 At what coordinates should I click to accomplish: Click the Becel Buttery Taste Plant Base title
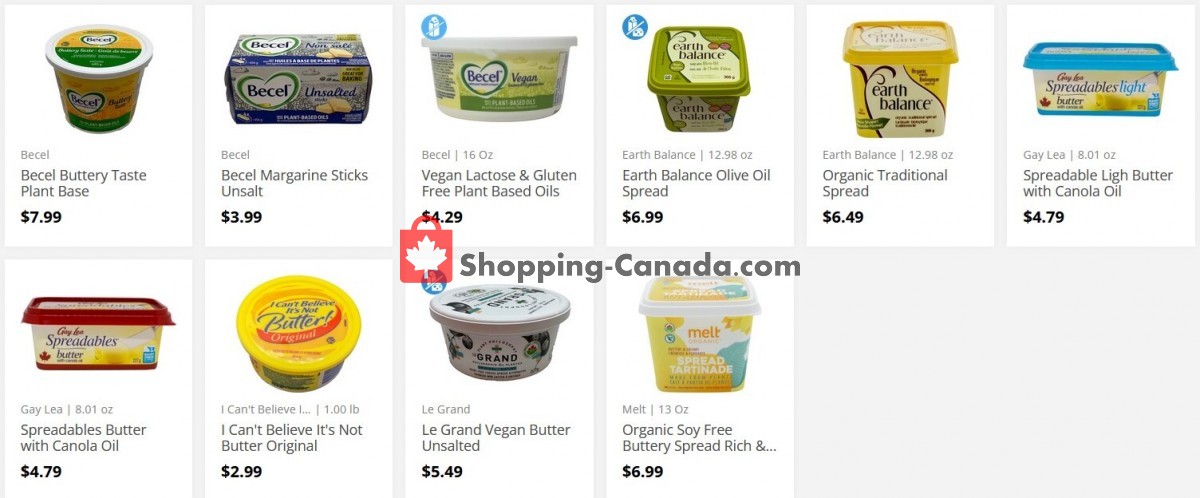tap(84, 183)
